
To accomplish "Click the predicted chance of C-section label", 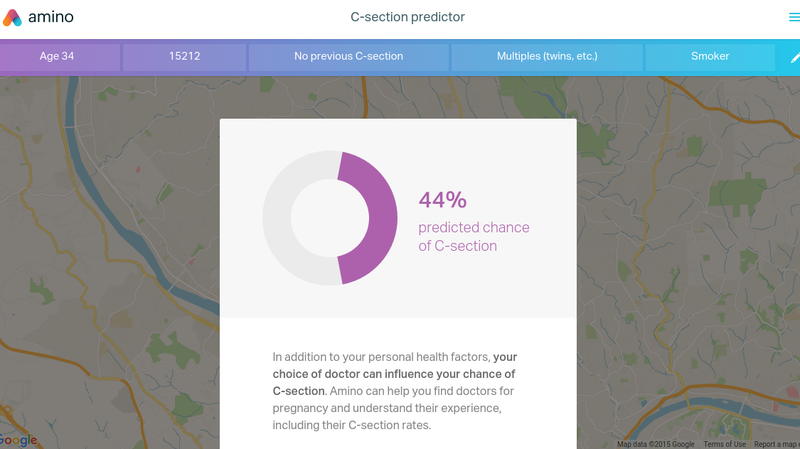I will [473, 237].
